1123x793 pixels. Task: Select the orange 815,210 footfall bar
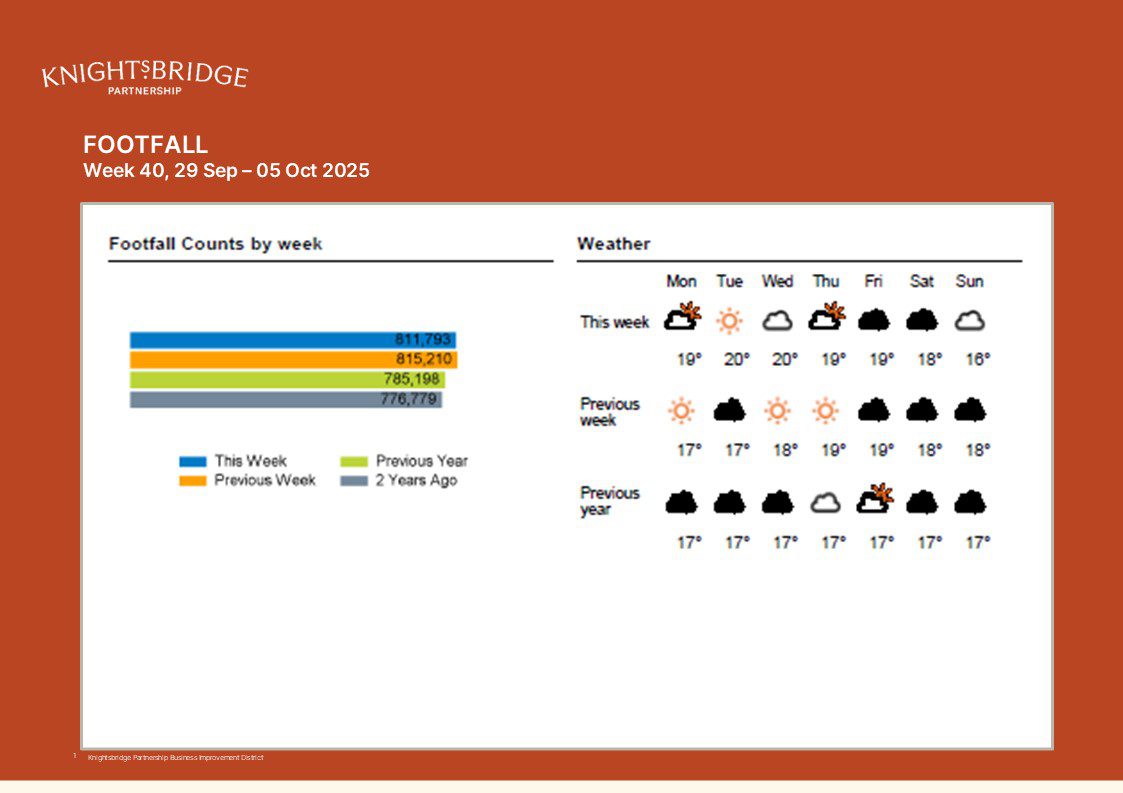coord(293,360)
